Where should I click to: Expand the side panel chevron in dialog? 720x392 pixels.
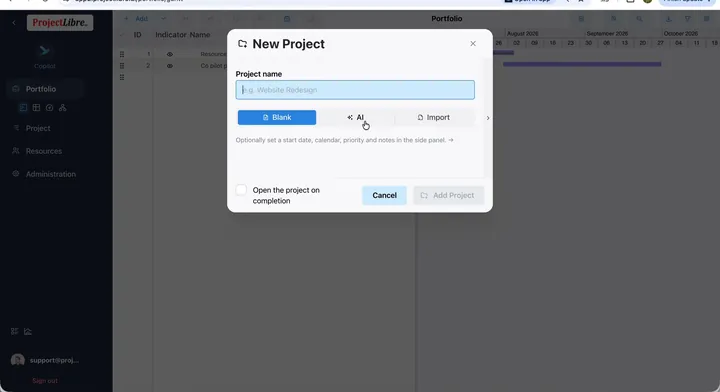(488, 118)
